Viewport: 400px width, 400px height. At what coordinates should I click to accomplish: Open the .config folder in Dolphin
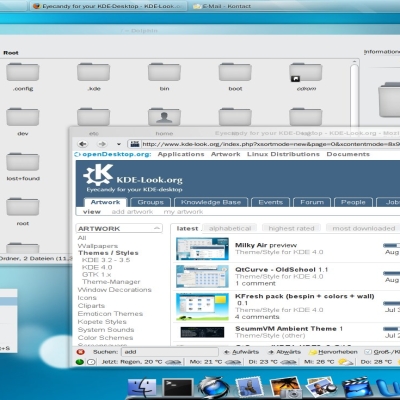[x=23, y=77]
